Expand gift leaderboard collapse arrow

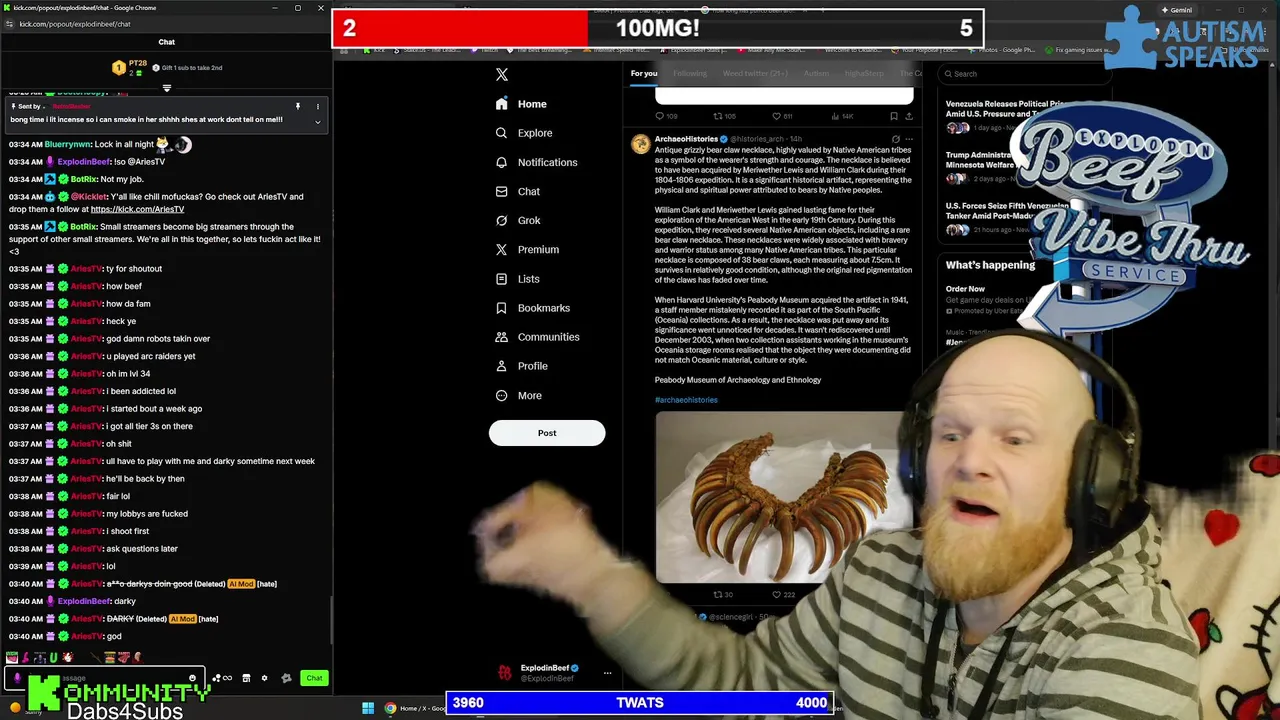click(166, 88)
